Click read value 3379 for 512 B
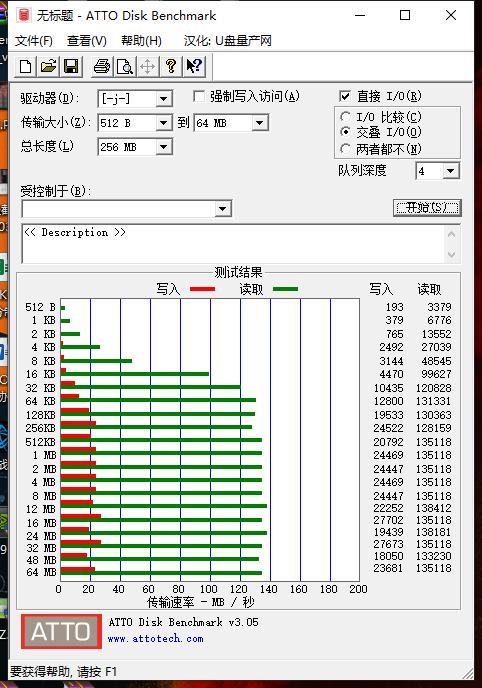Screen dimensions: 482x688 click(x=439, y=307)
